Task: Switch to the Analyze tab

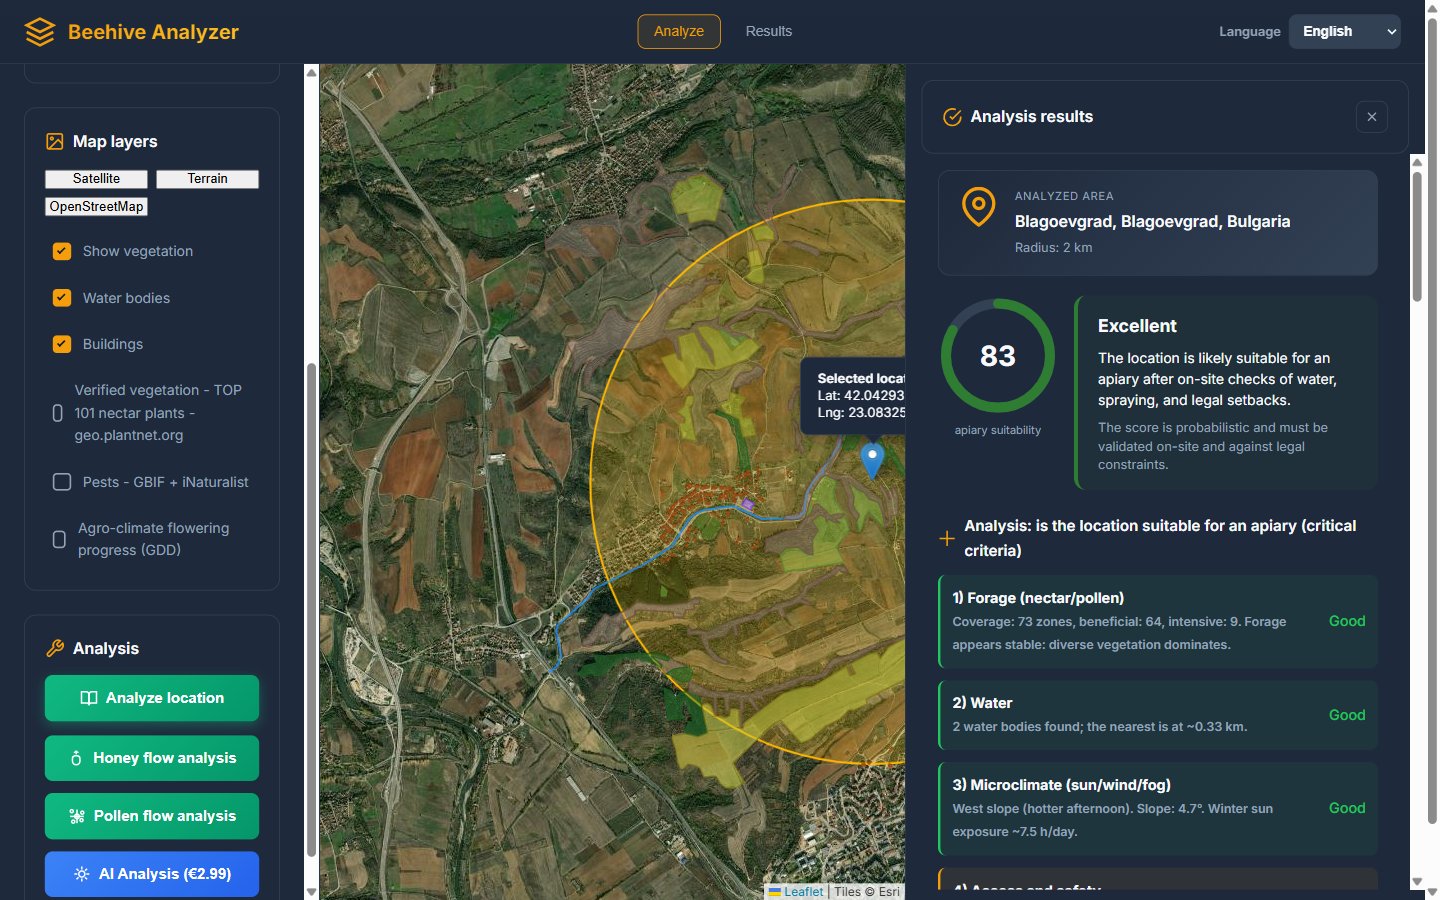Action: coord(679,32)
